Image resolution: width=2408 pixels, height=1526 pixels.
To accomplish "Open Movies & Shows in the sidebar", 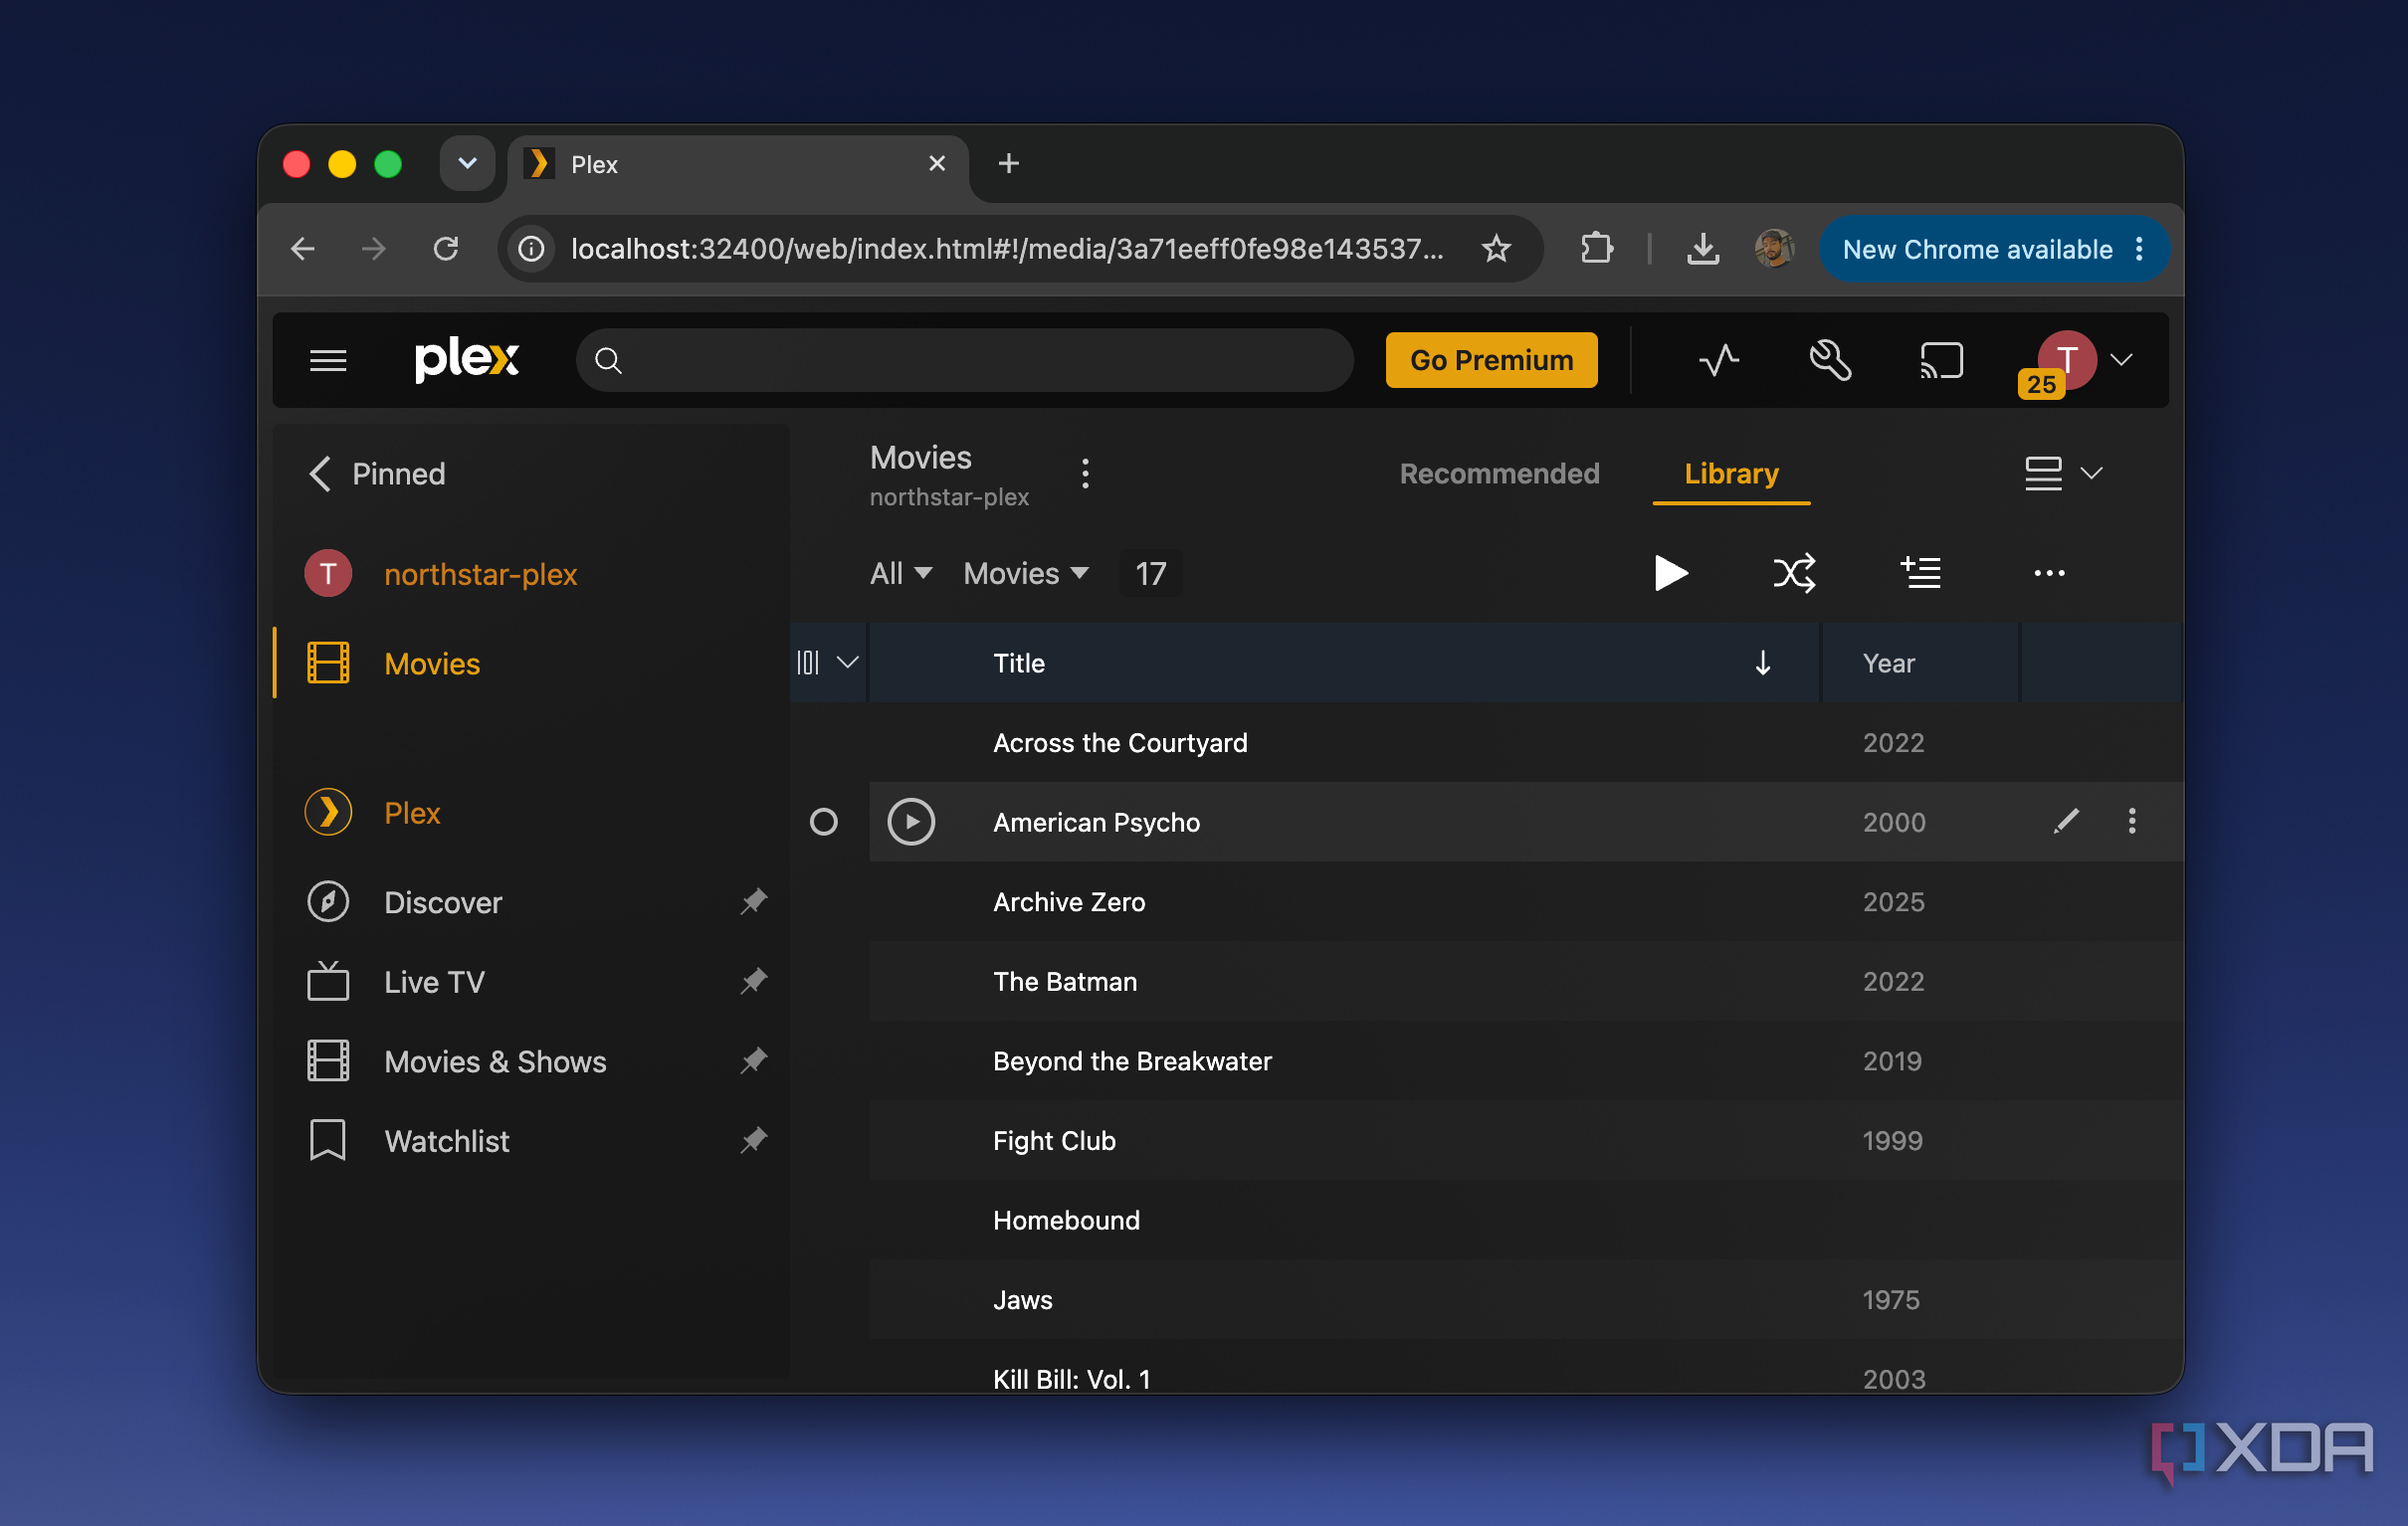I will (495, 1062).
